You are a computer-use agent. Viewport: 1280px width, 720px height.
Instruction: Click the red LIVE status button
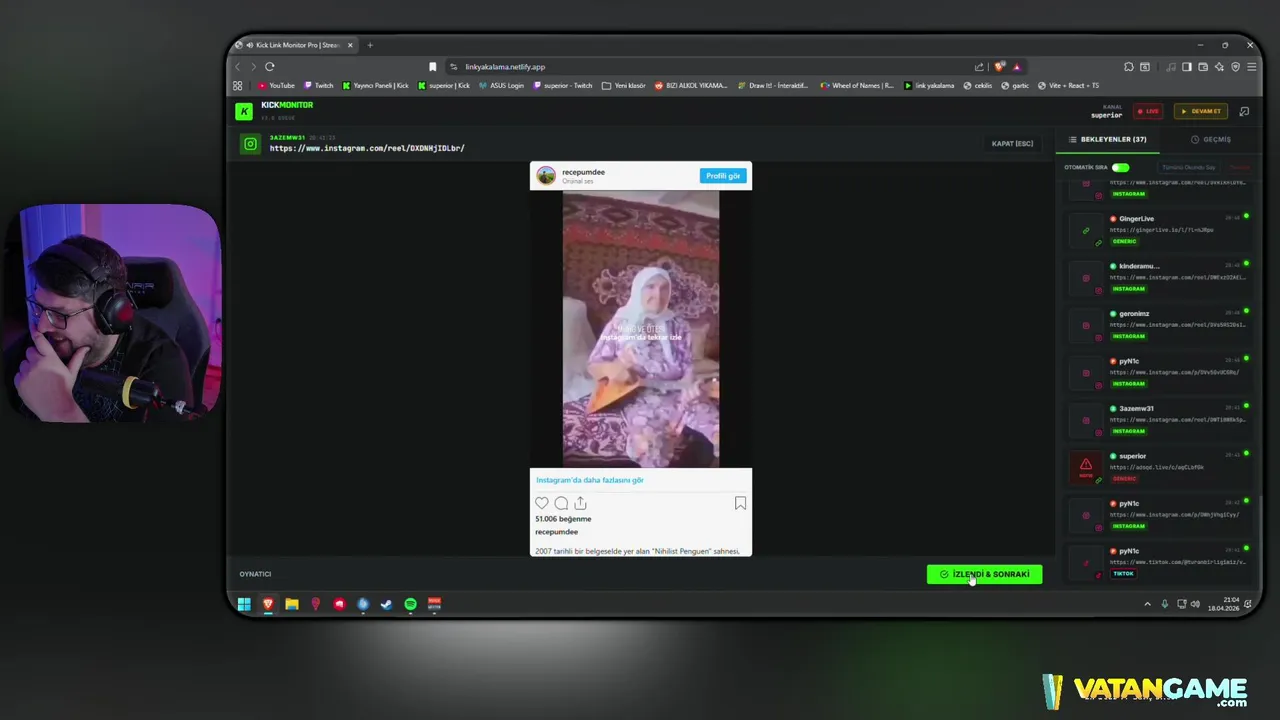click(x=1148, y=111)
